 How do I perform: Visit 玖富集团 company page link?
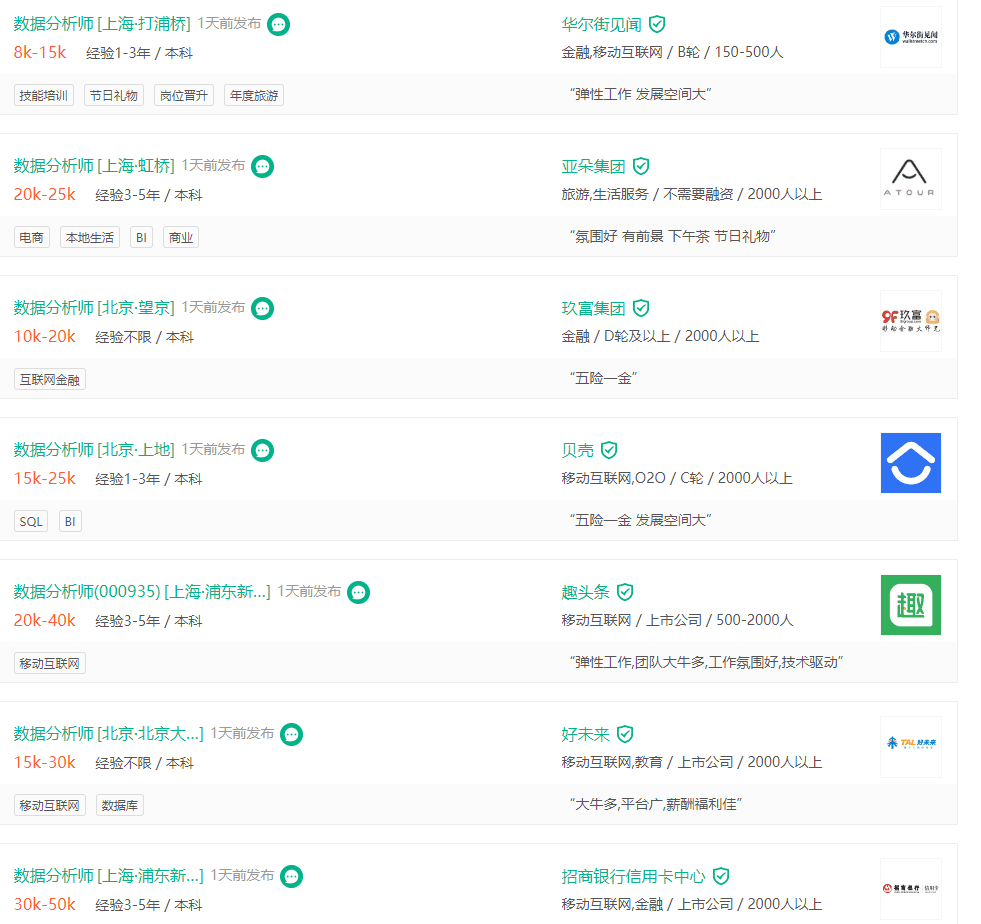pyautogui.click(x=593, y=308)
